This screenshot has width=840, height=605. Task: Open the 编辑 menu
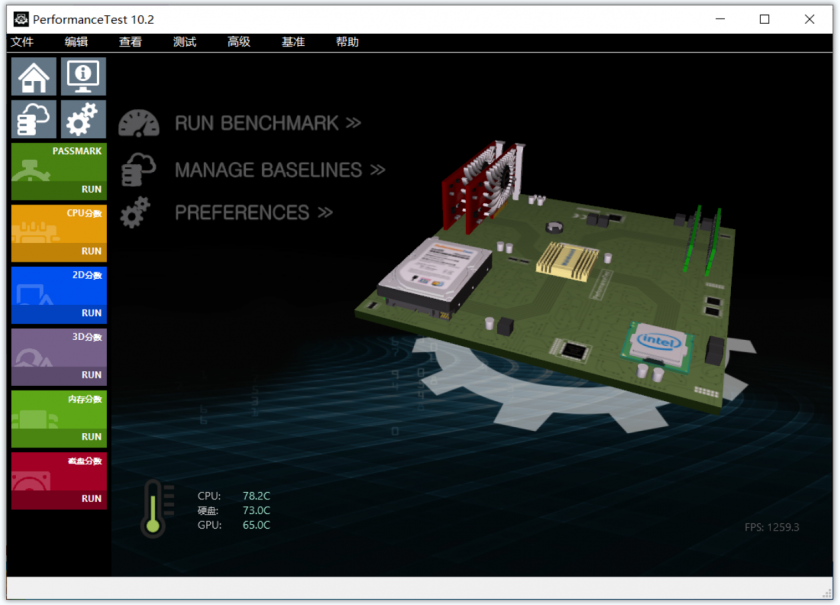[x=76, y=42]
